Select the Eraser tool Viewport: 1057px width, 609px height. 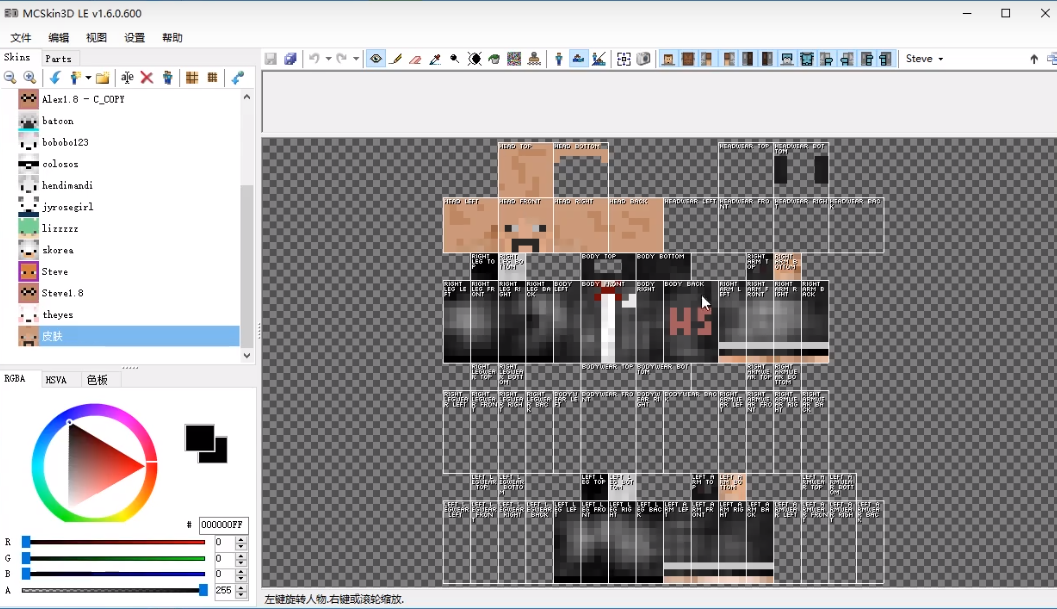tap(415, 59)
